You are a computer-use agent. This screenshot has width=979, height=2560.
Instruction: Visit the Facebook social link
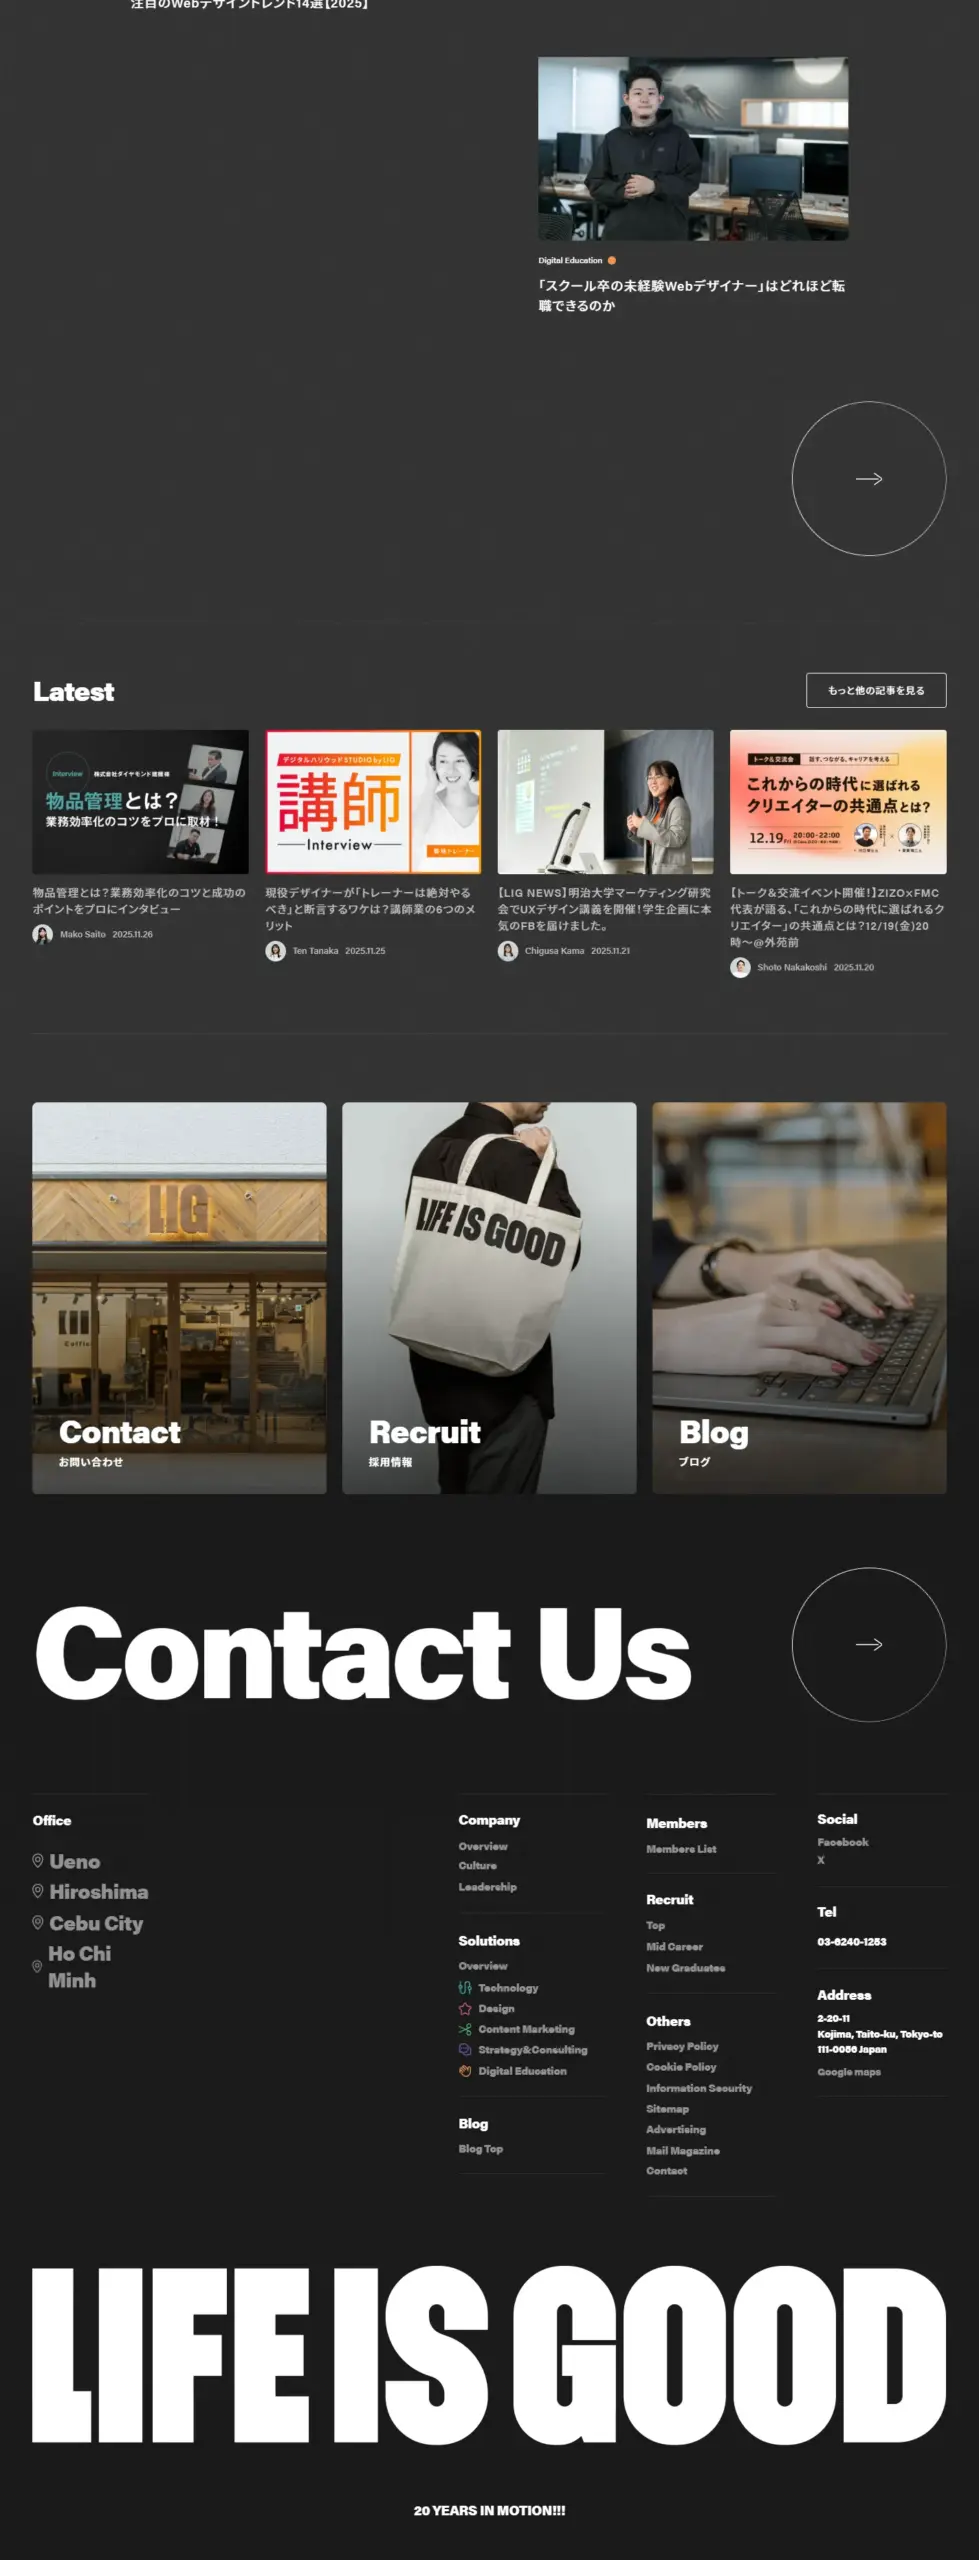[843, 1842]
